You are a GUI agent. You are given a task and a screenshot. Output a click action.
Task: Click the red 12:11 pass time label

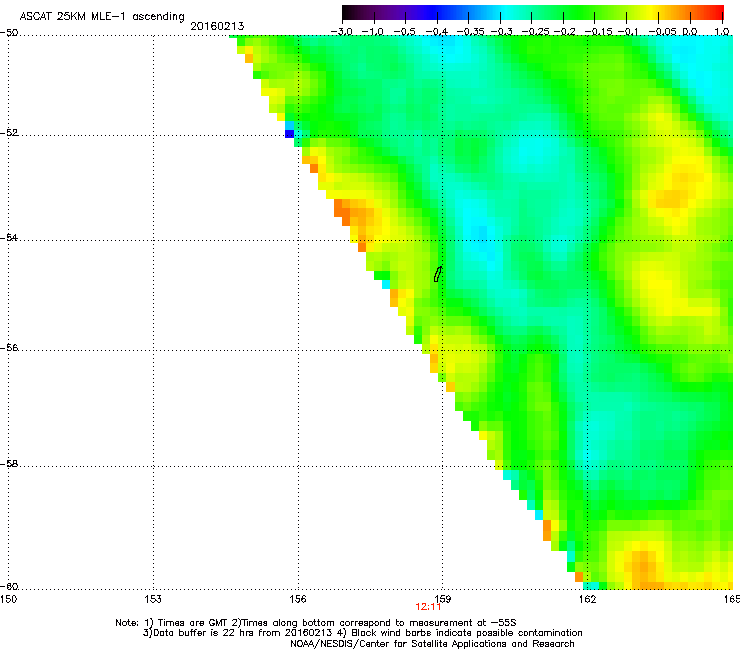pyautogui.click(x=428, y=607)
